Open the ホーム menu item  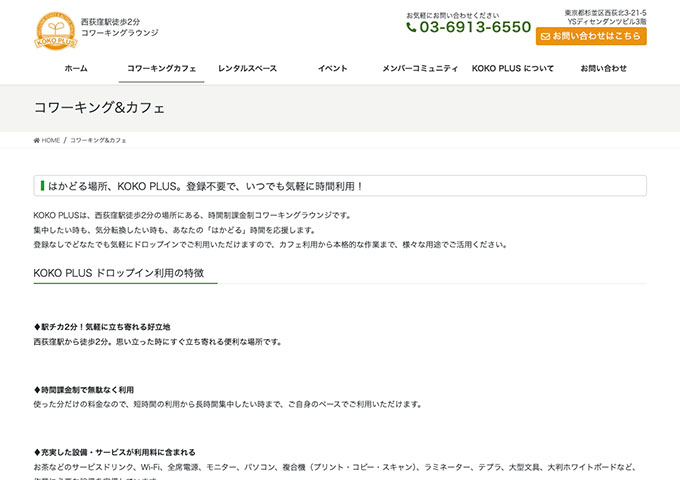76,68
